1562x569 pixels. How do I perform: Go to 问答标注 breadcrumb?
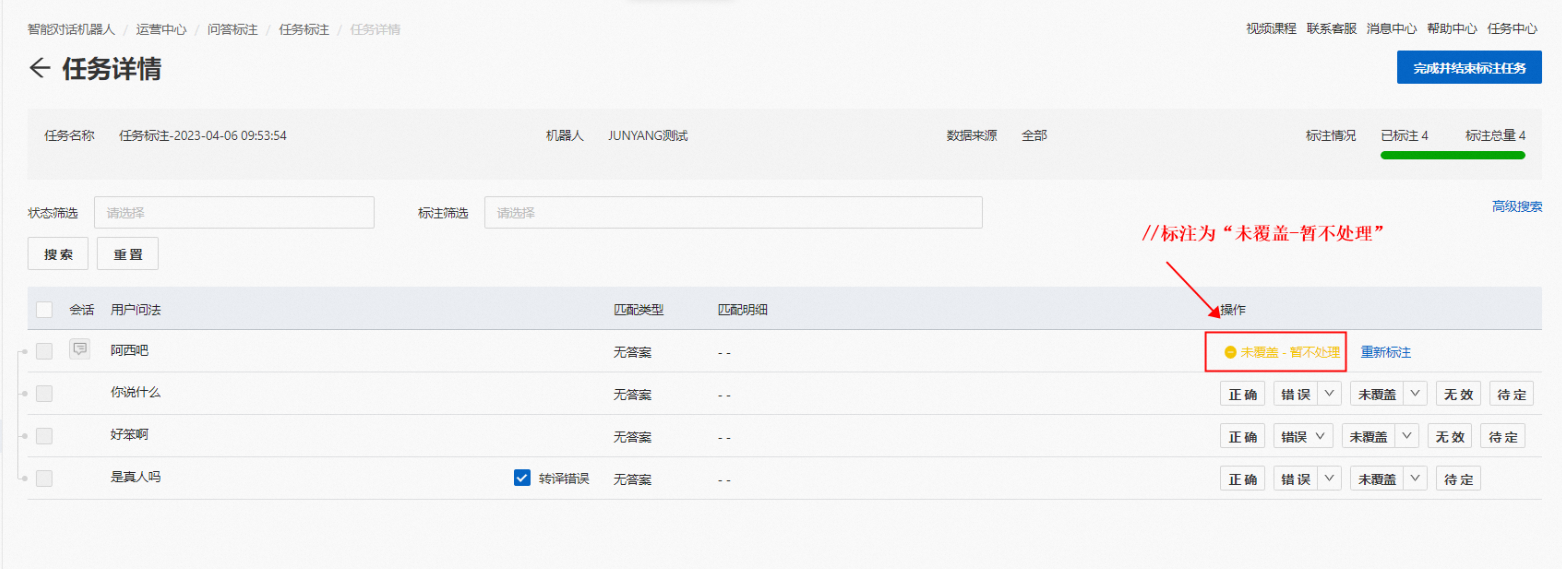(232, 30)
